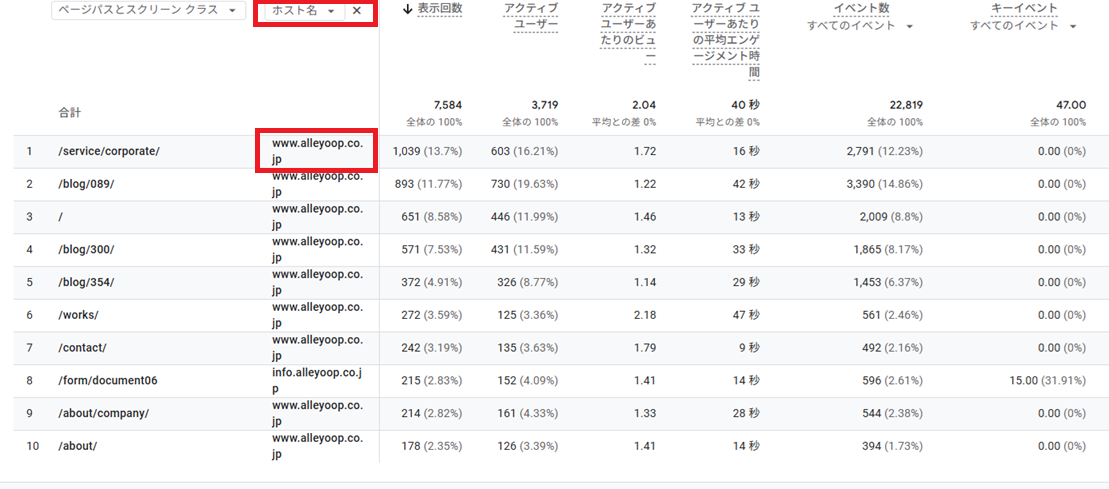Click the /works/ page path

click(x=78, y=315)
